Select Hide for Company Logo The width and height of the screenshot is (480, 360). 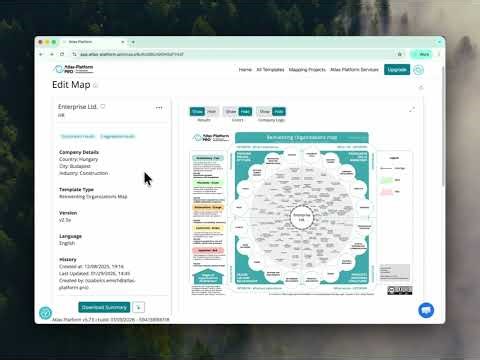[279, 112]
